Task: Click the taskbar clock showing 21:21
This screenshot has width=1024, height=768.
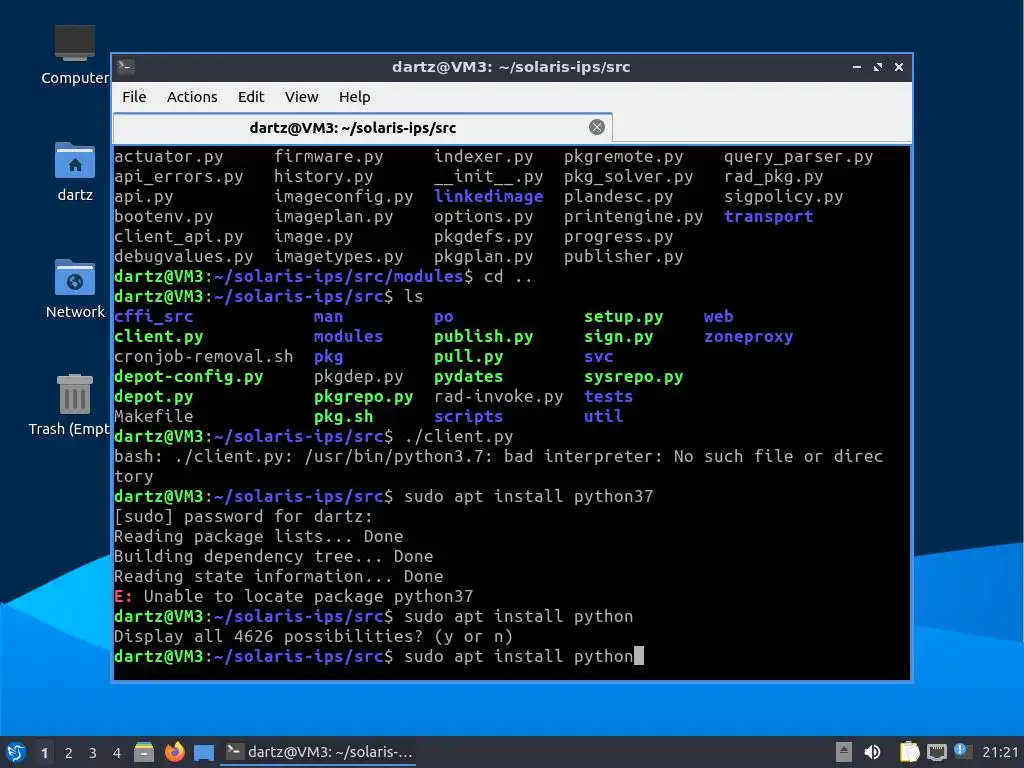Action: (1000, 752)
